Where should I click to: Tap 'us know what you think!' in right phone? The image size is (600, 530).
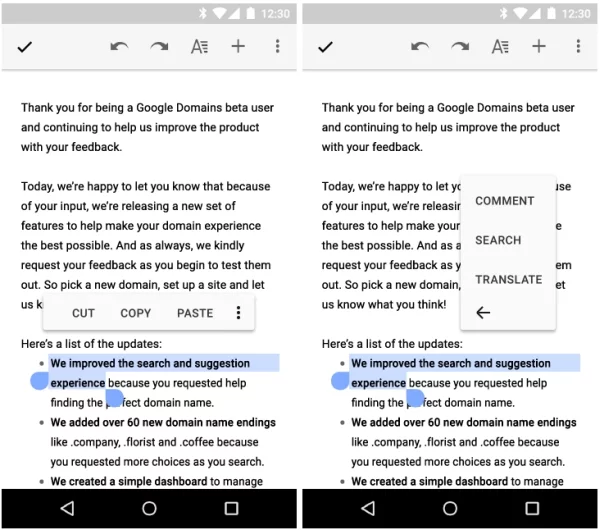point(384,304)
